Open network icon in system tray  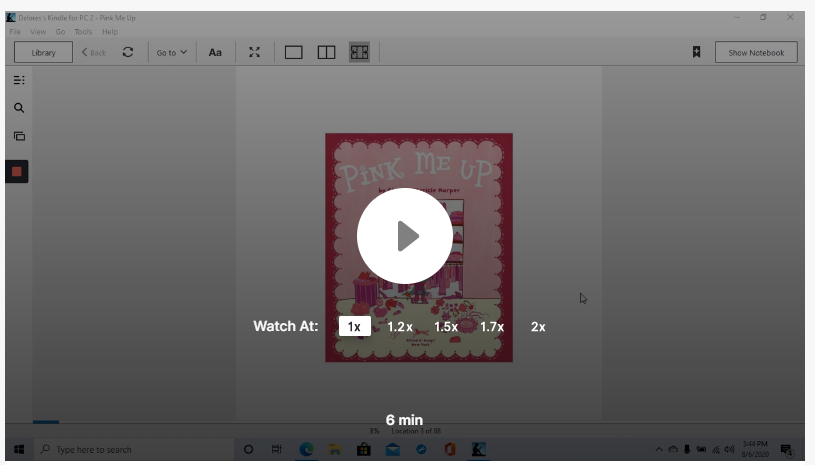coord(716,449)
